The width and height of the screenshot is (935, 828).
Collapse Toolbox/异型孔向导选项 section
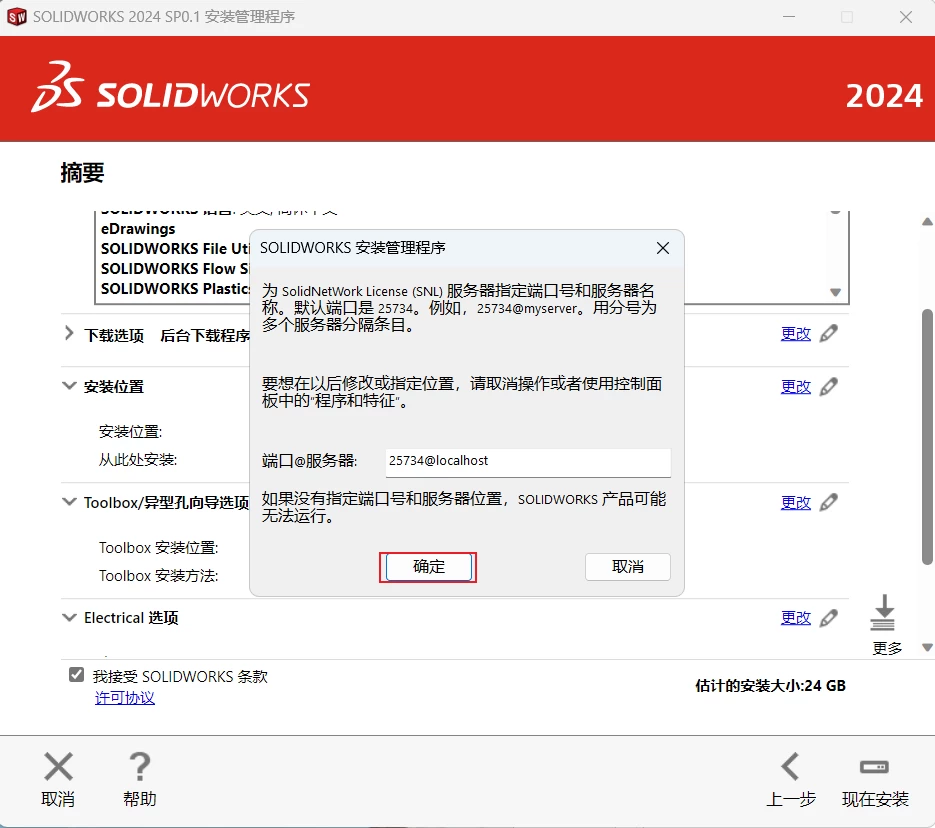click(69, 502)
